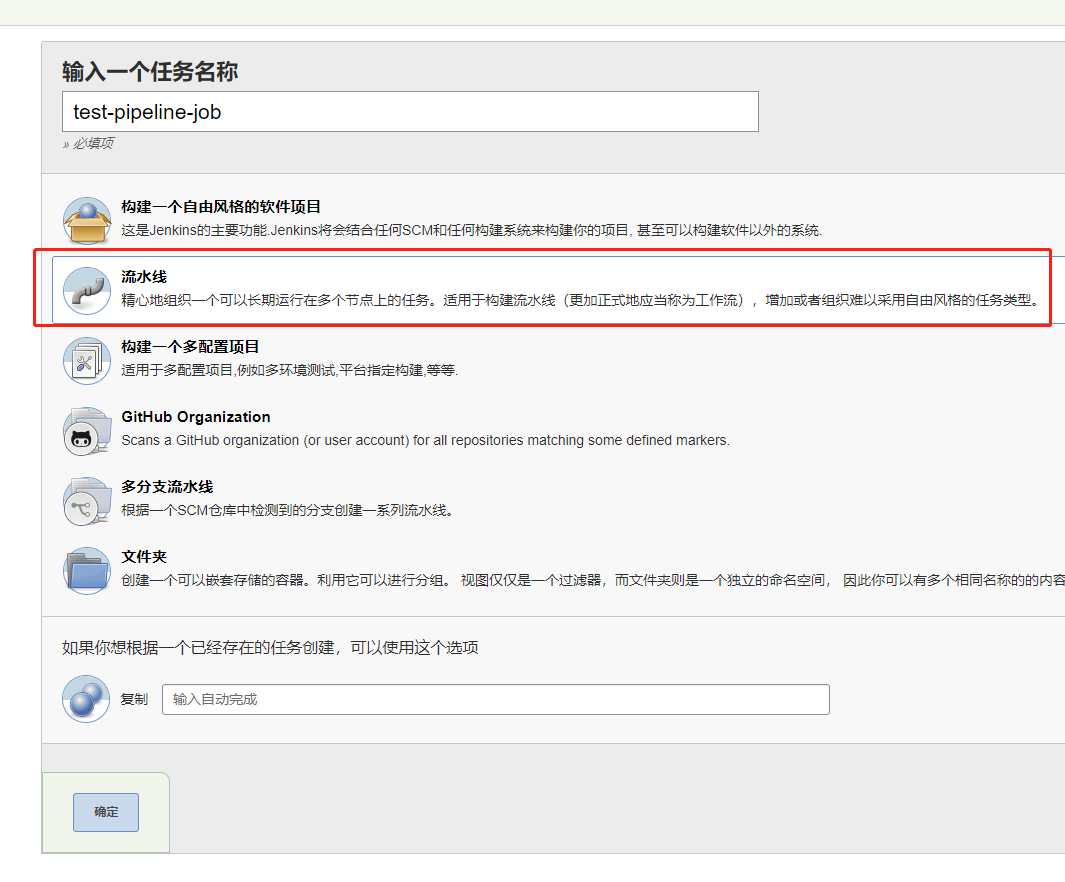This screenshot has height=882, width=1065.
Task: Select the 多分支流水线 title
Action: [167, 487]
